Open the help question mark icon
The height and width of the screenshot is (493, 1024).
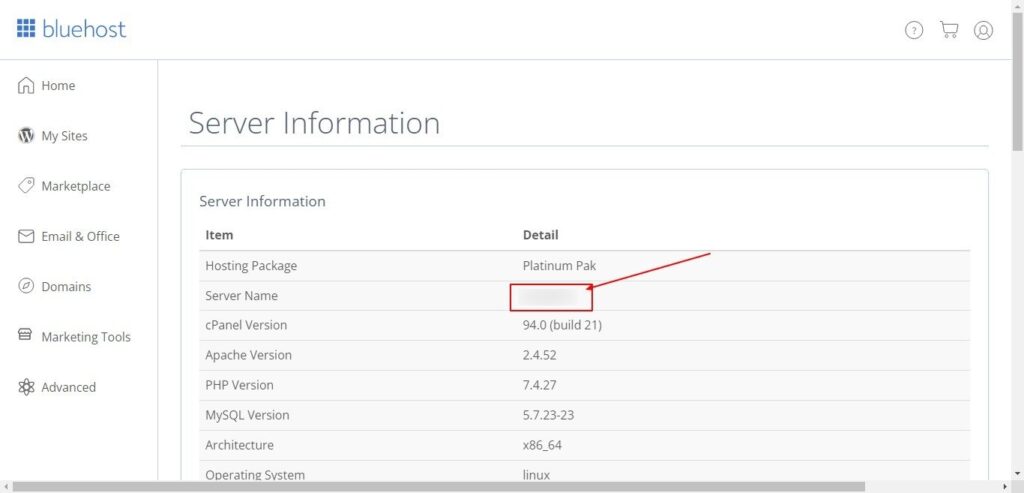(x=914, y=30)
